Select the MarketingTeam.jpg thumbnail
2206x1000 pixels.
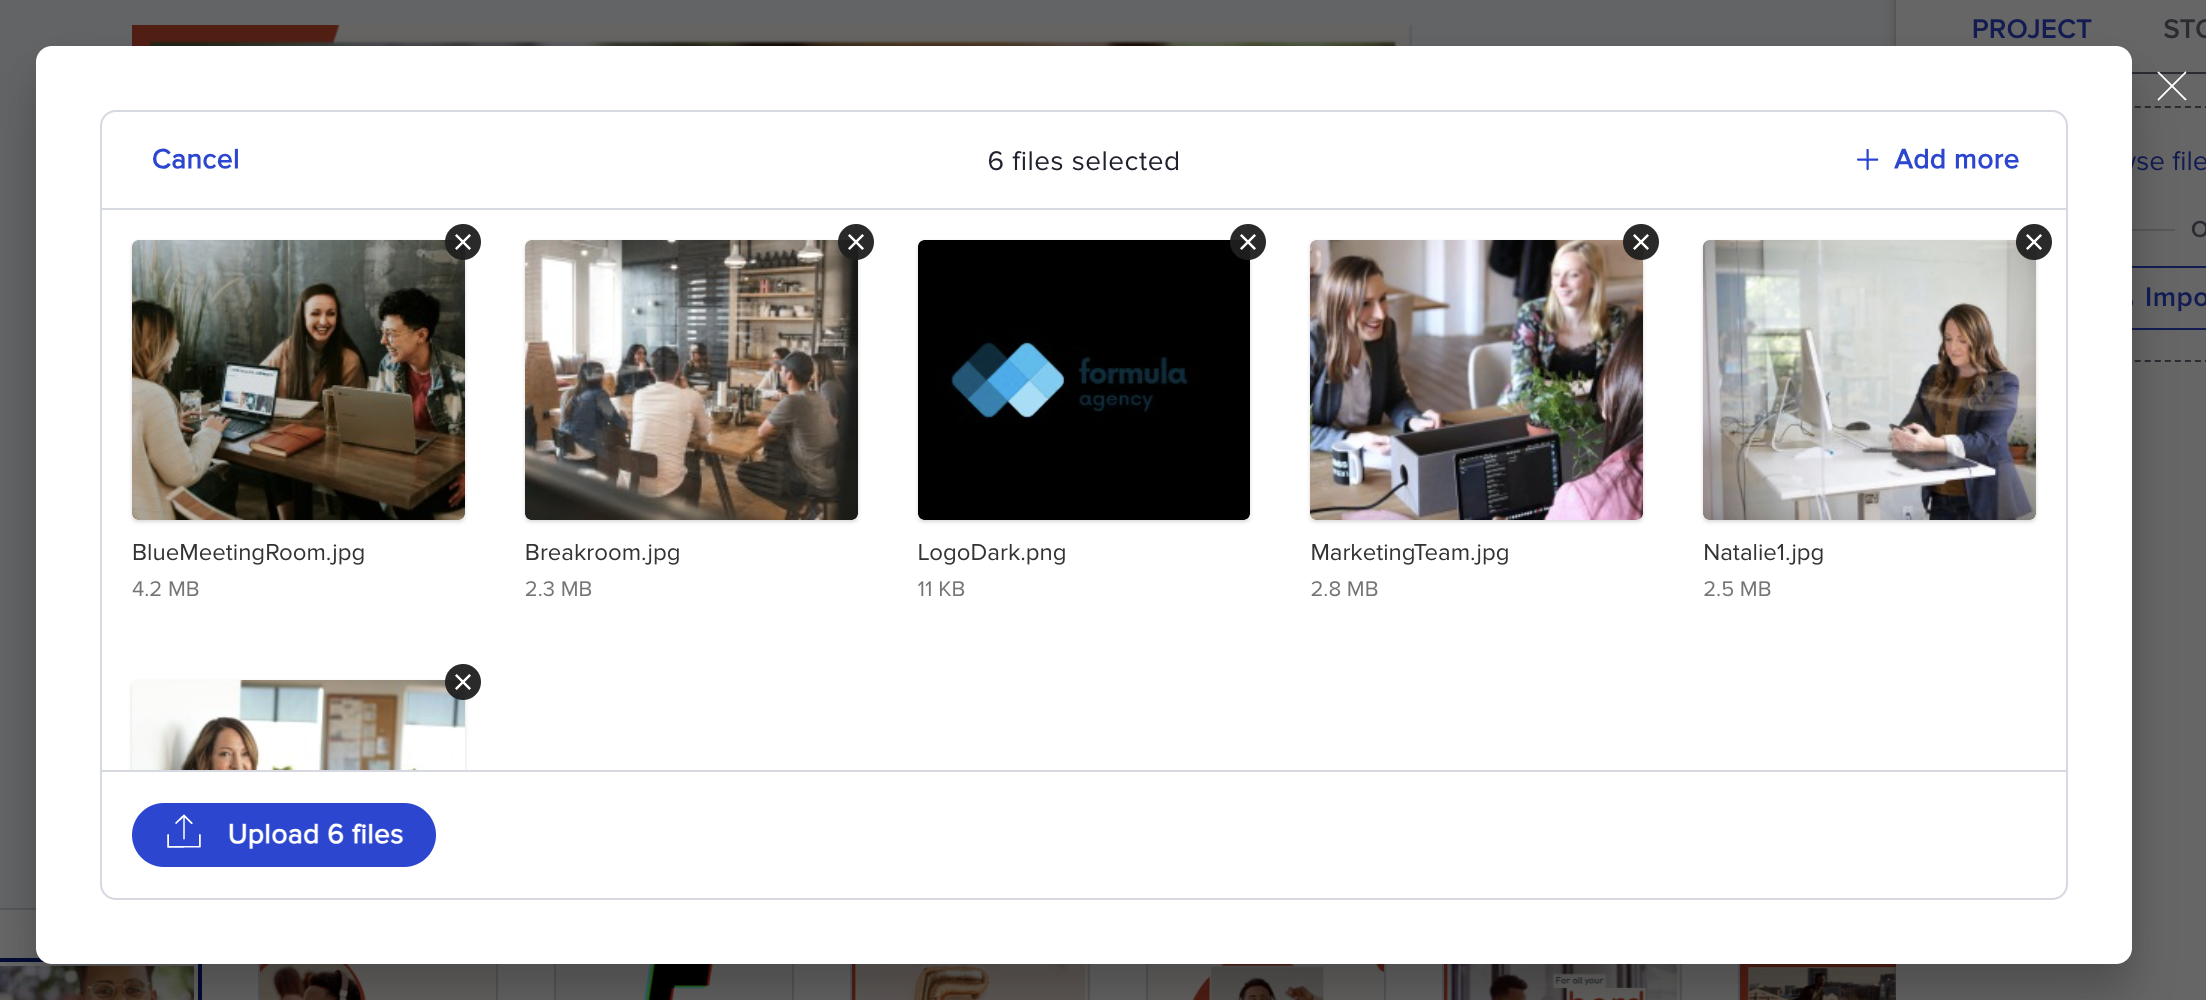[x=1476, y=380]
